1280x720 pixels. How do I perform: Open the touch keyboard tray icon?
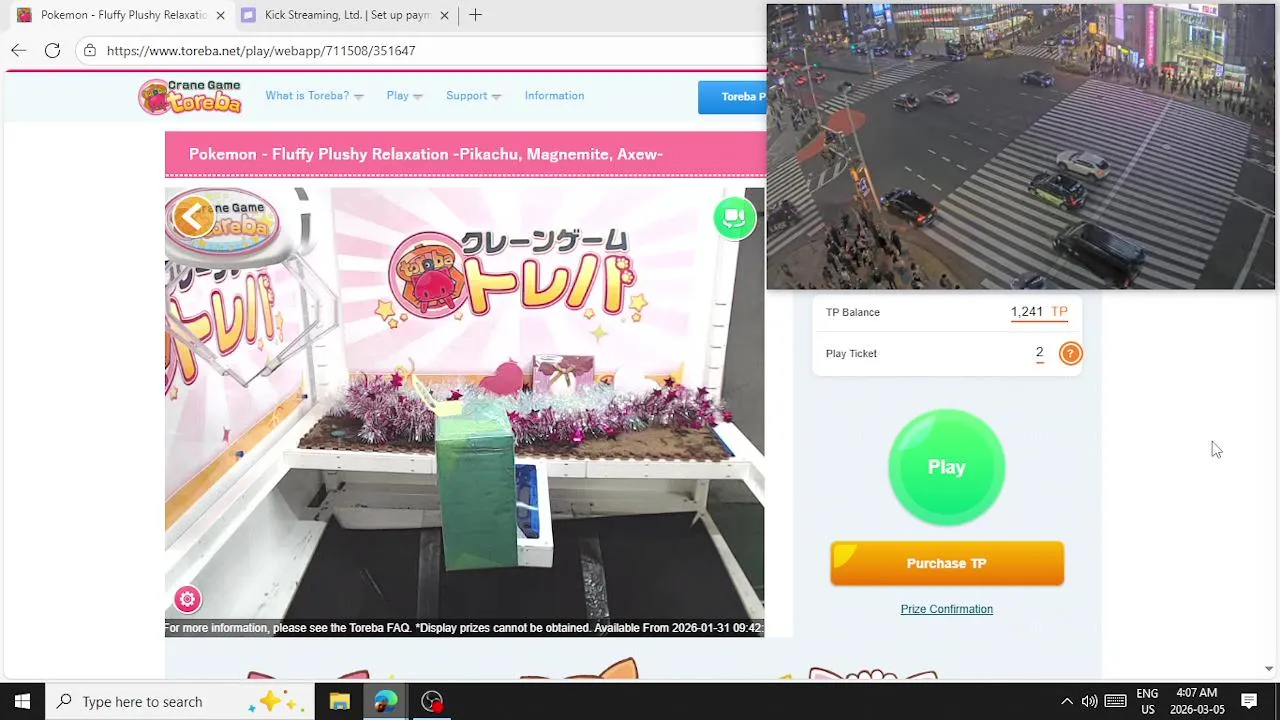point(1116,701)
